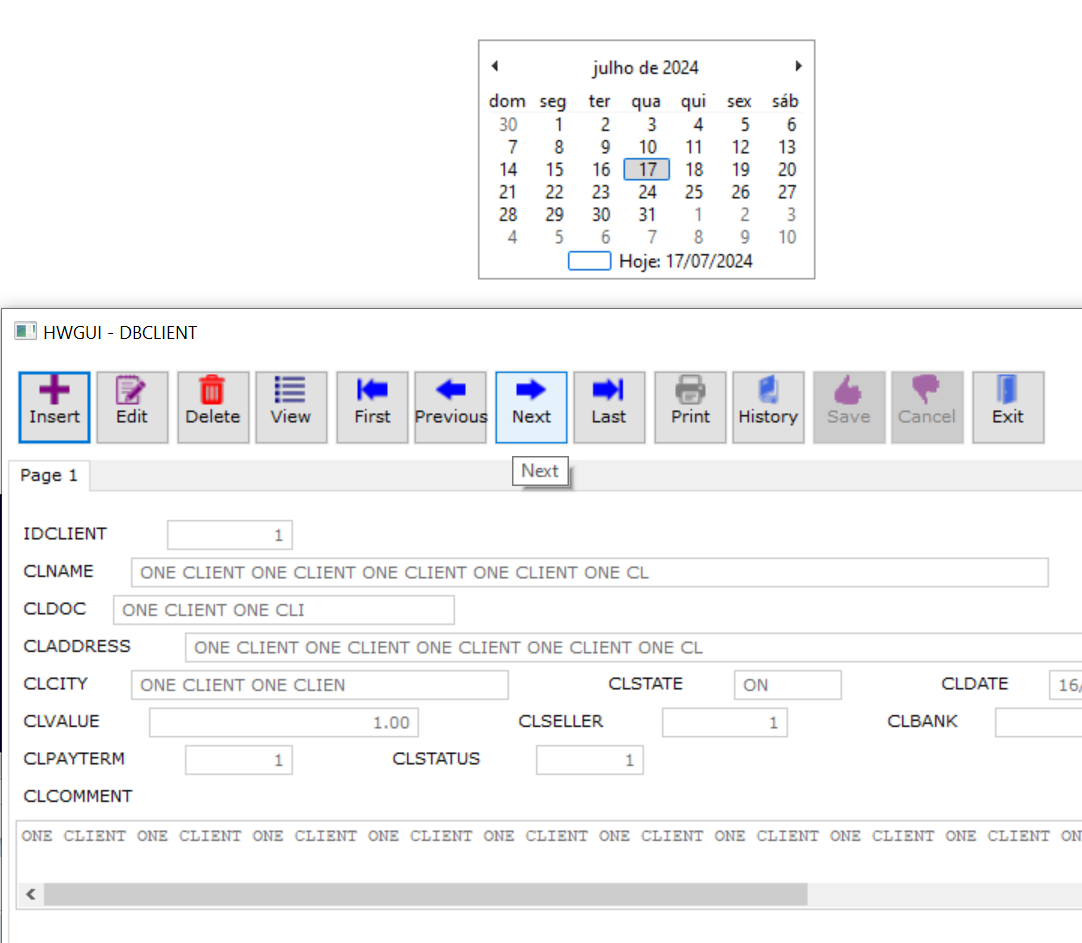Select day 31 in the calendar
This screenshot has width=1082, height=943.
point(647,215)
